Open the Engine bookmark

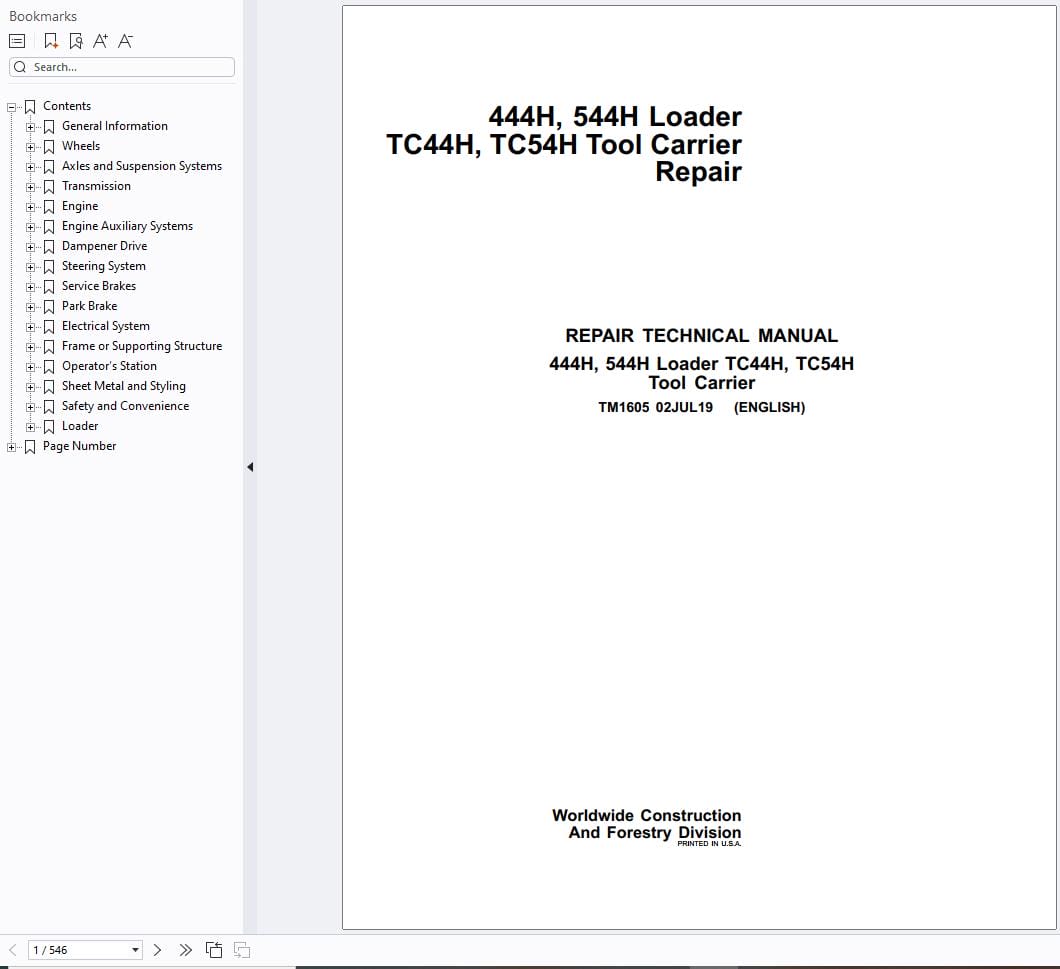80,206
